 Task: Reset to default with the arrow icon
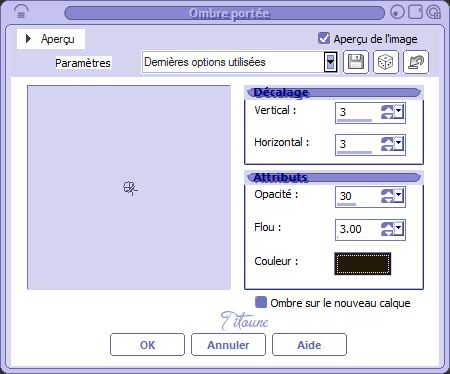coord(416,62)
